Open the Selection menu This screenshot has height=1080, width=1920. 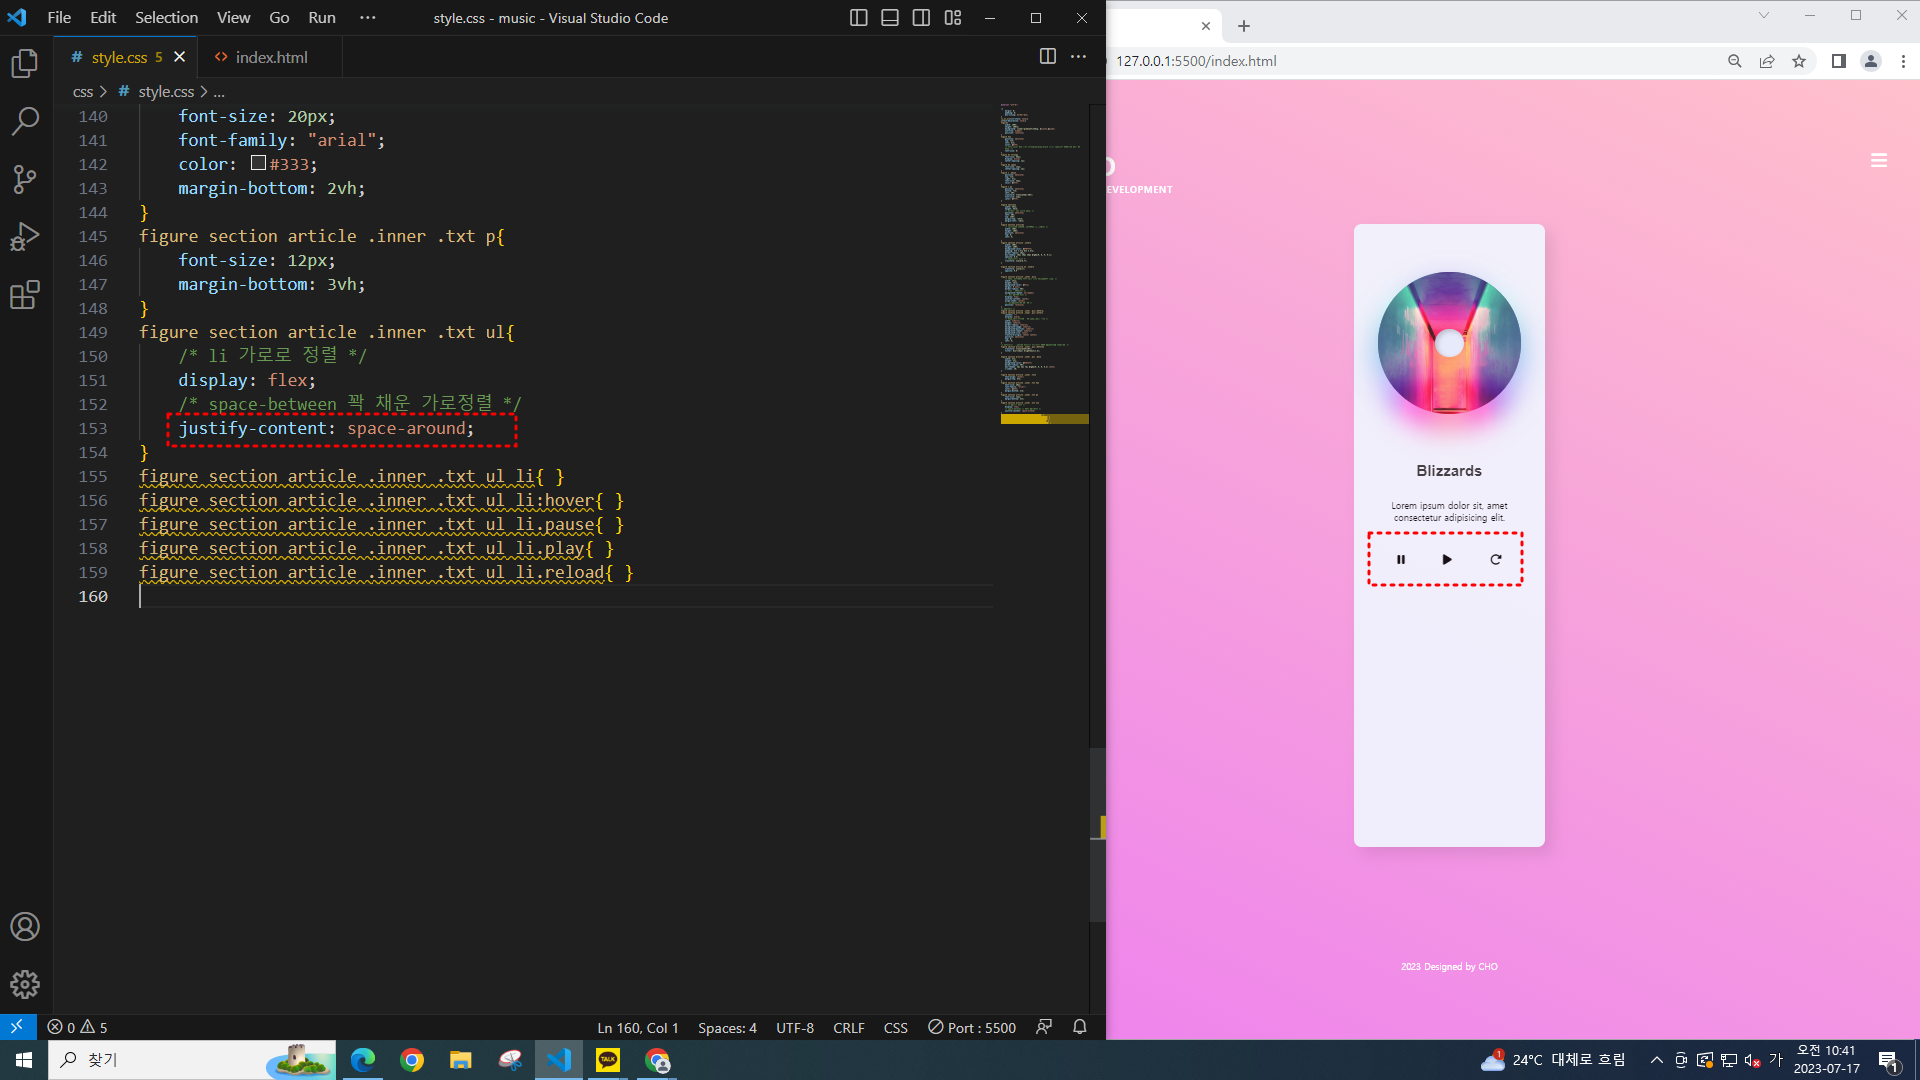click(166, 18)
